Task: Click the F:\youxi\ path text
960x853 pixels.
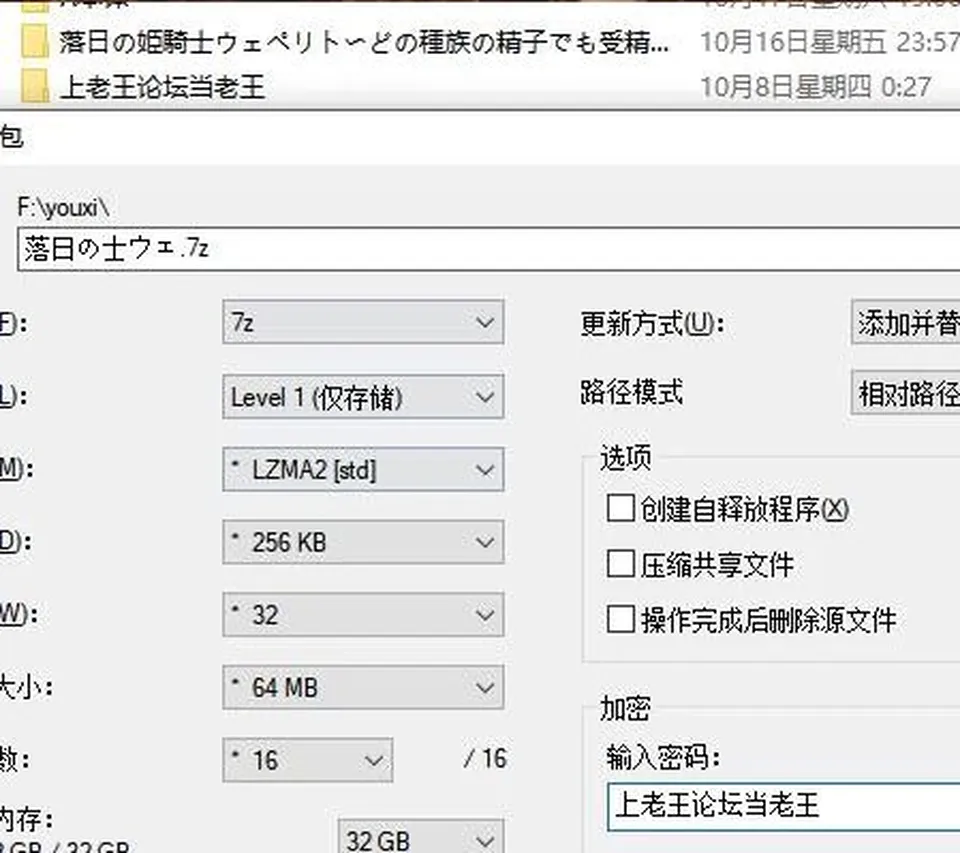Action: click(x=64, y=208)
